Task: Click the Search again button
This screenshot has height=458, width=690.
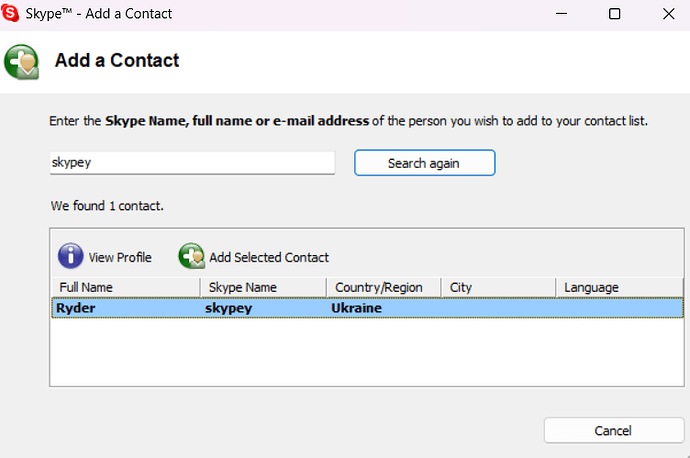Action: pyautogui.click(x=425, y=163)
